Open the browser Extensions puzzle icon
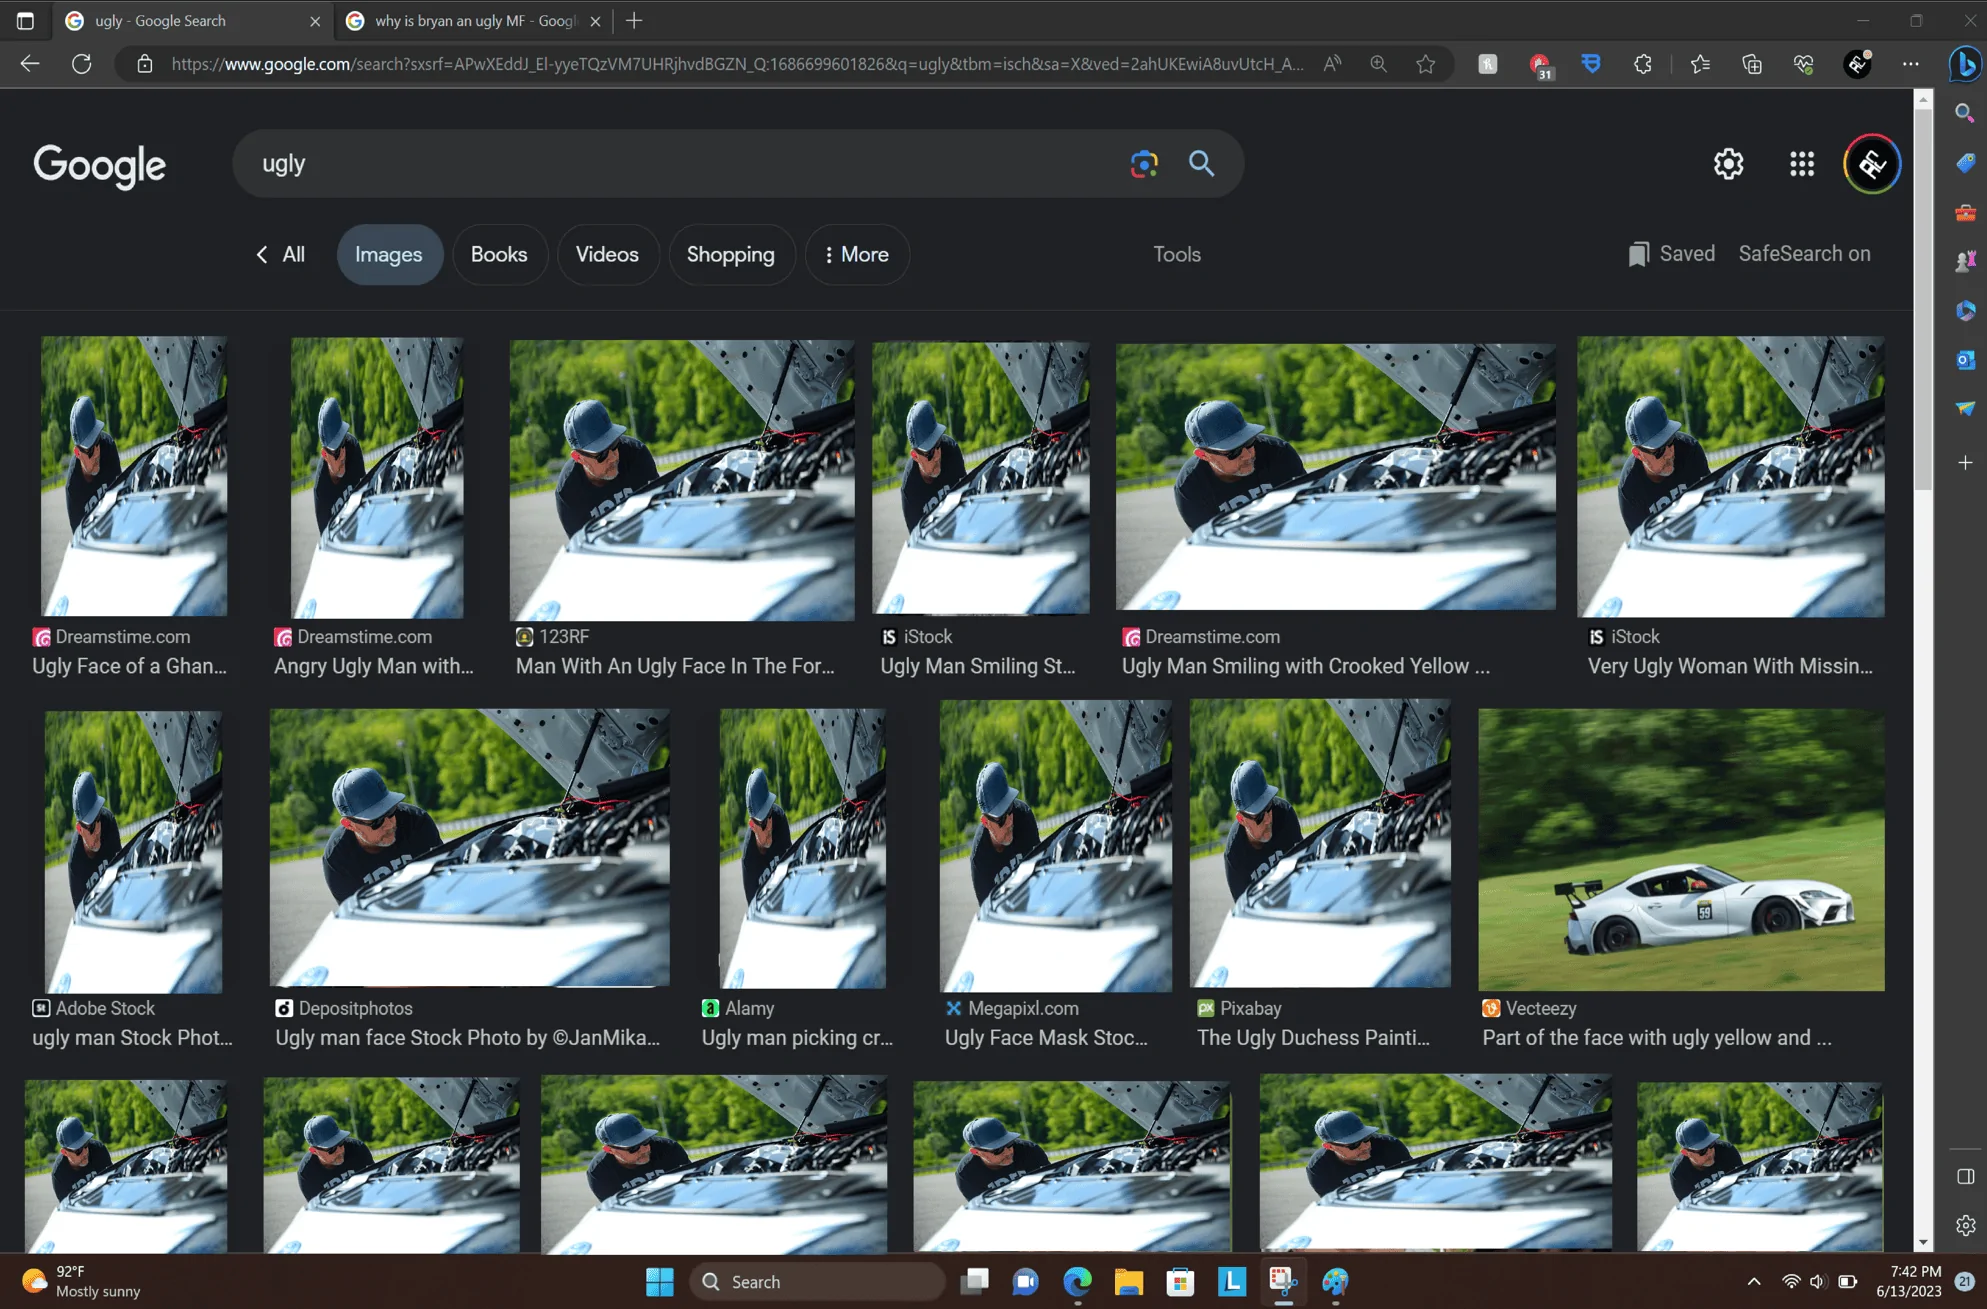The width and height of the screenshot is (1987, 1309). pos(1642,64)
